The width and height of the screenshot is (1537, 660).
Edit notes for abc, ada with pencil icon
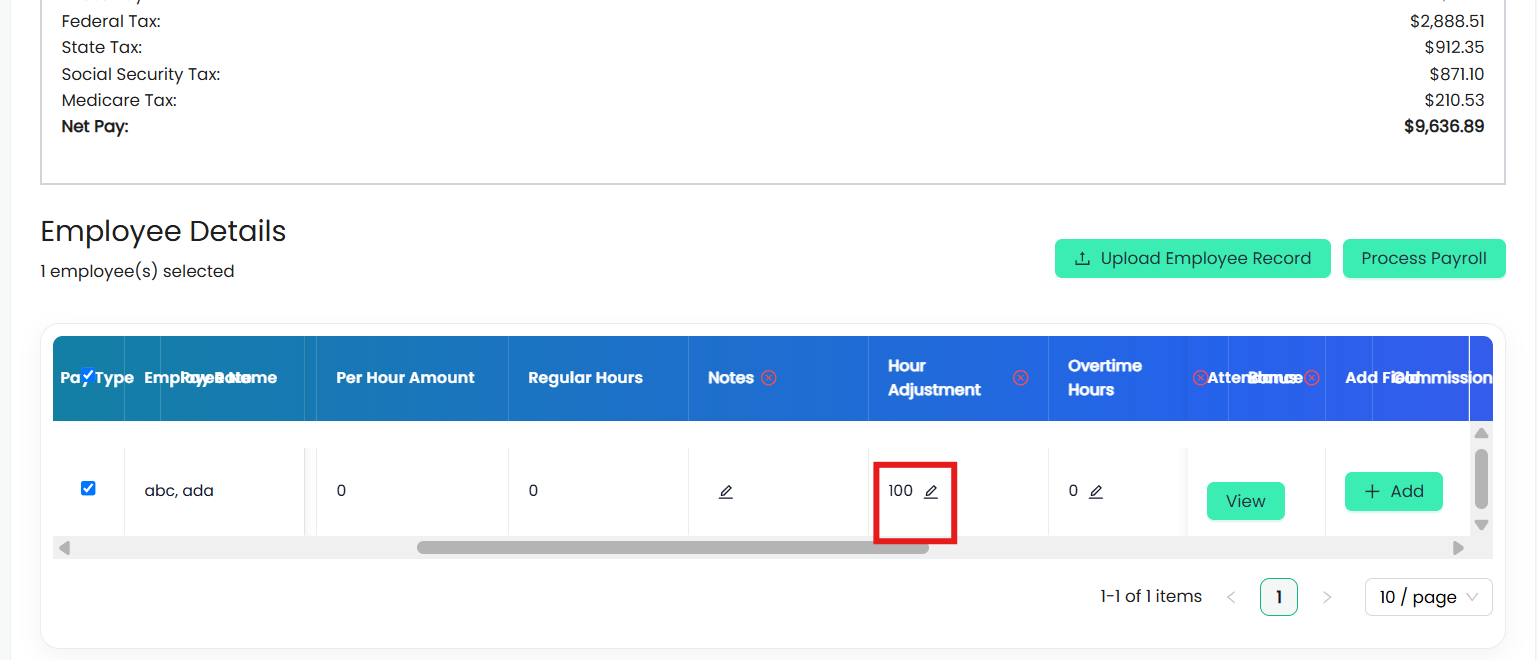(x=726, y=492)
